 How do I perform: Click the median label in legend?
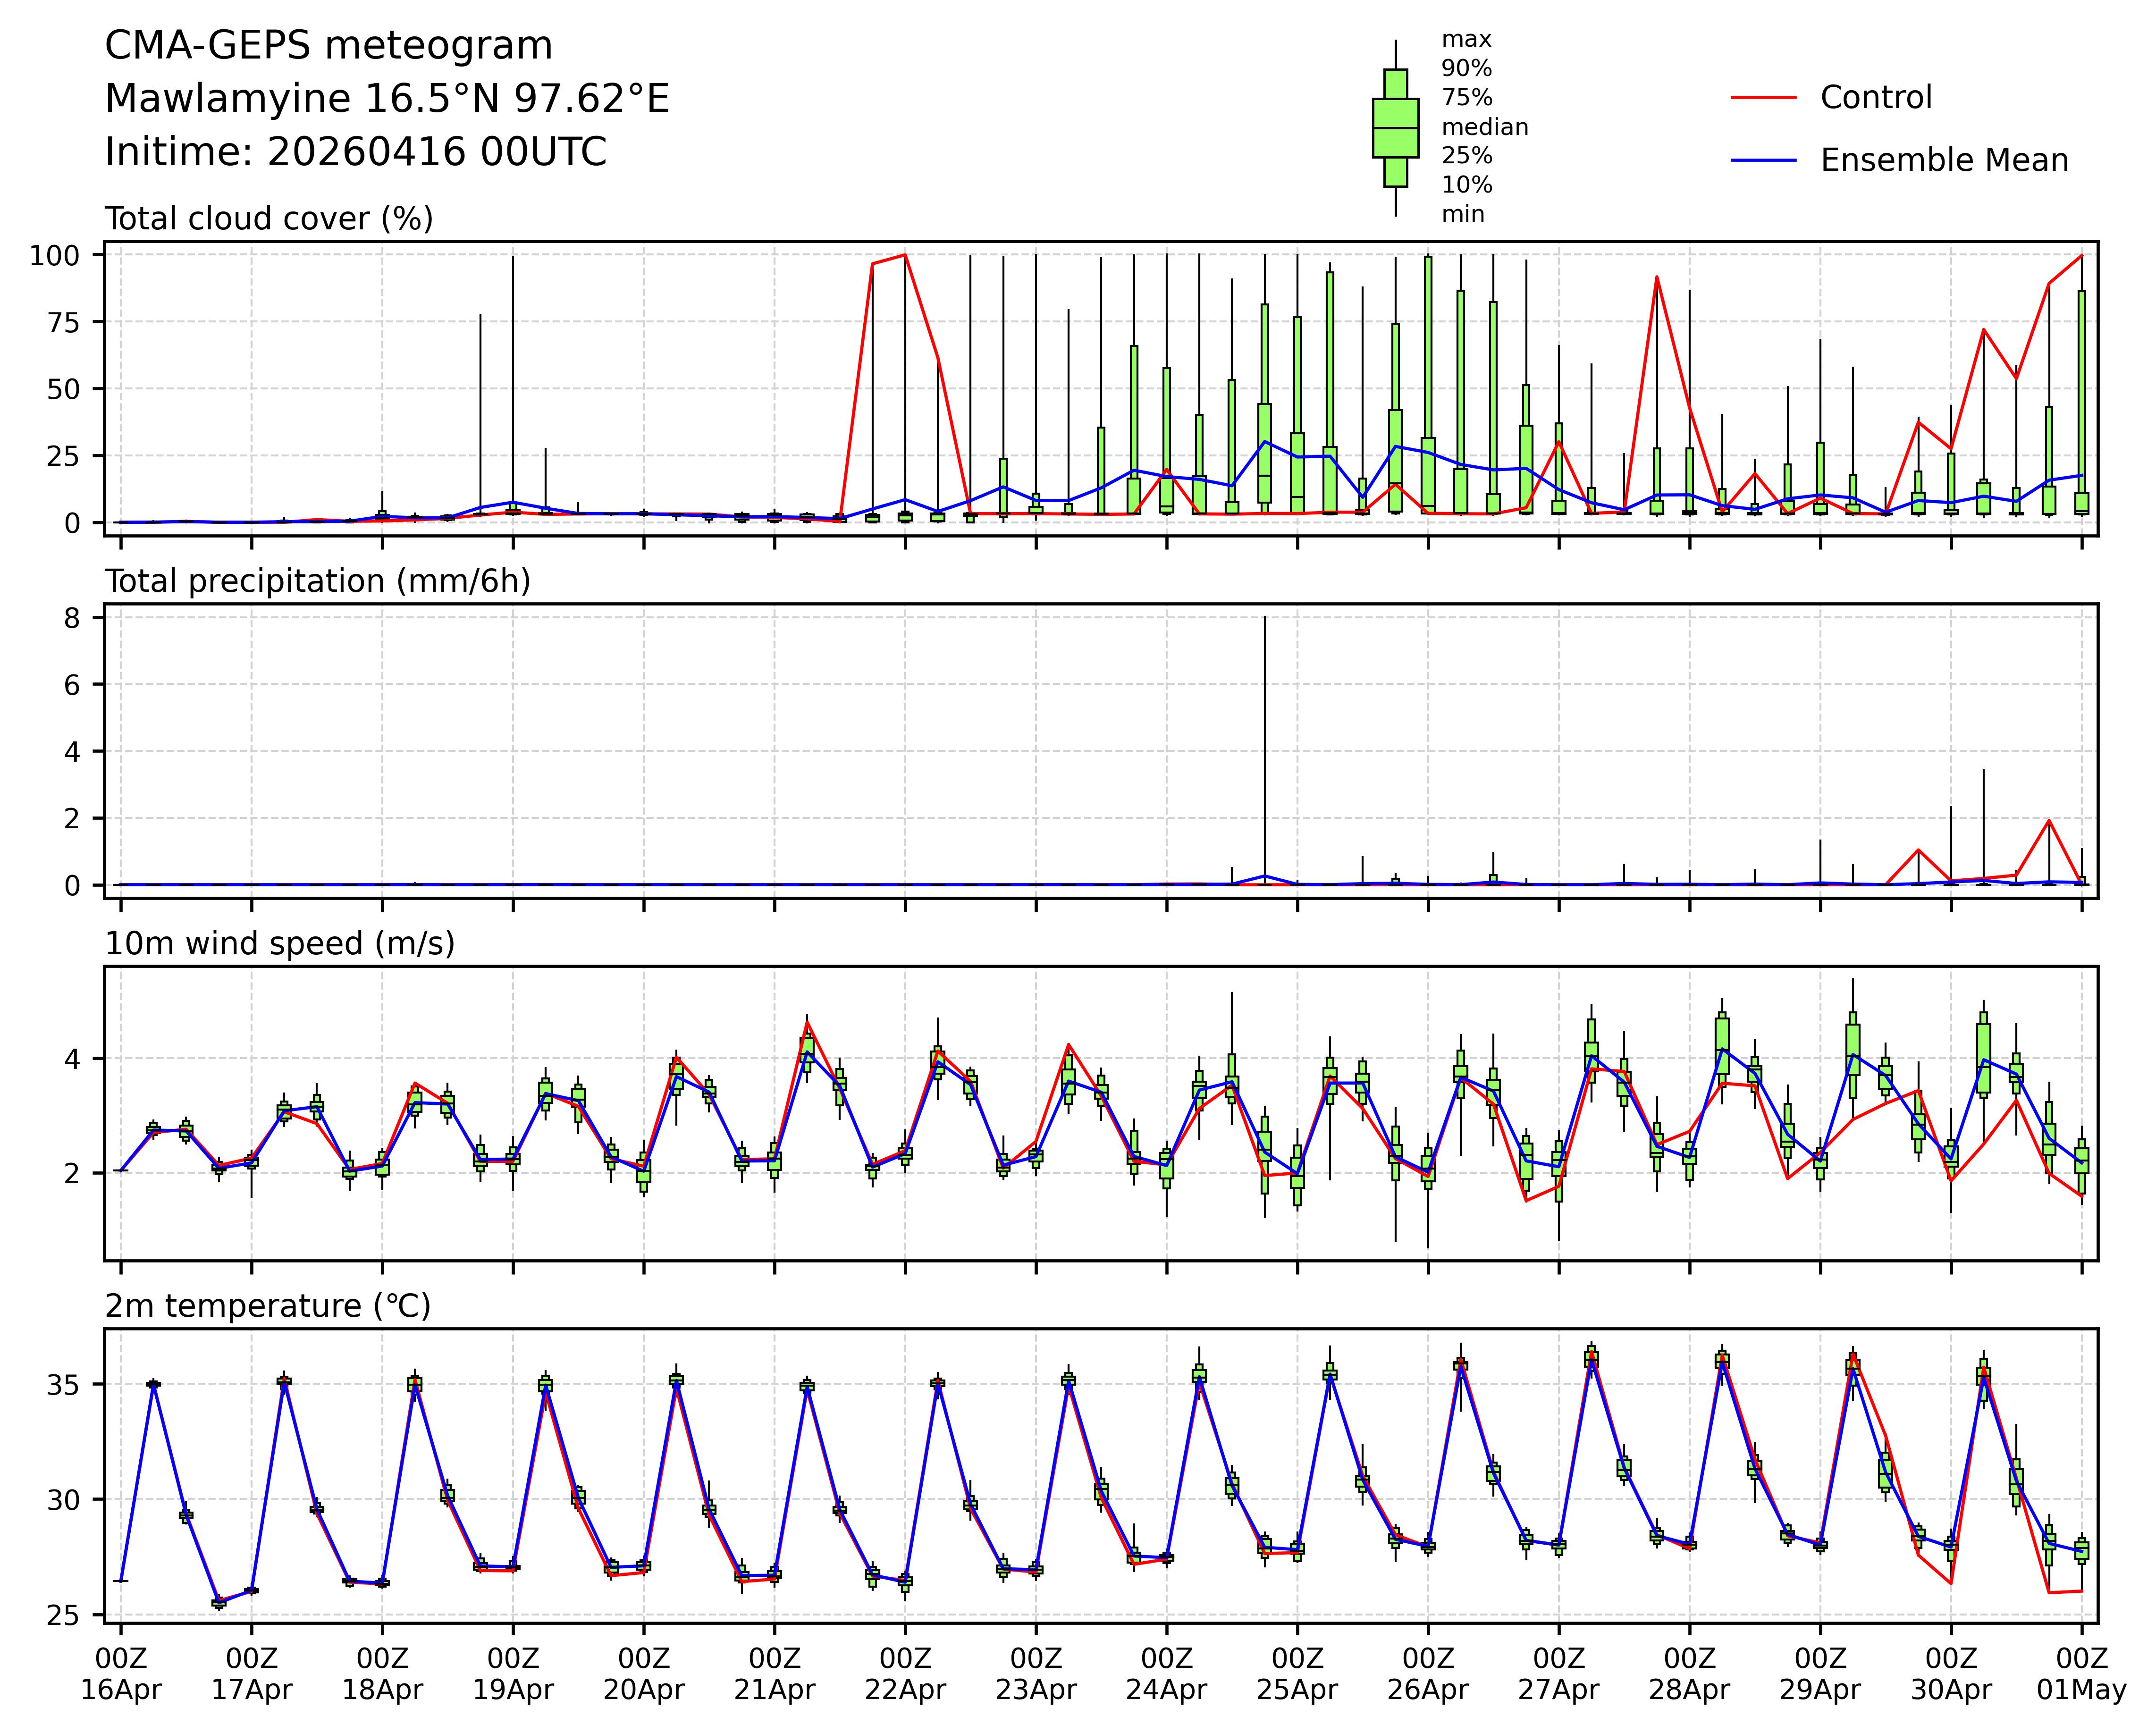tap(1484, 127)
